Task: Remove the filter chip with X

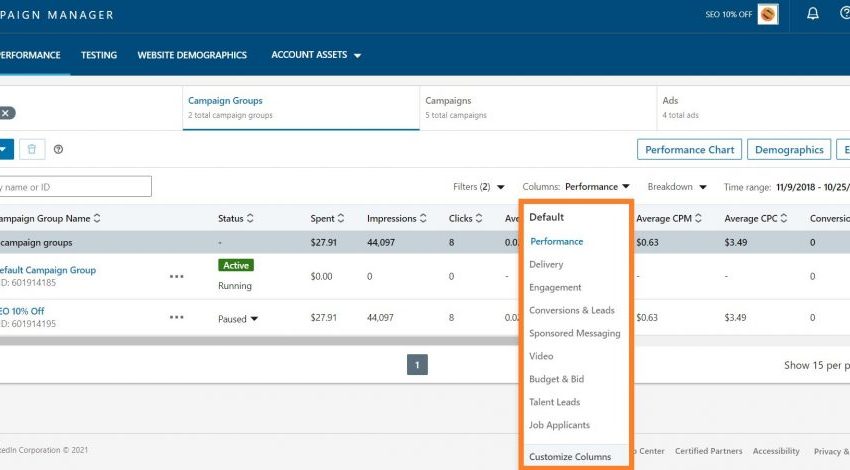Action: coord(5,113)
